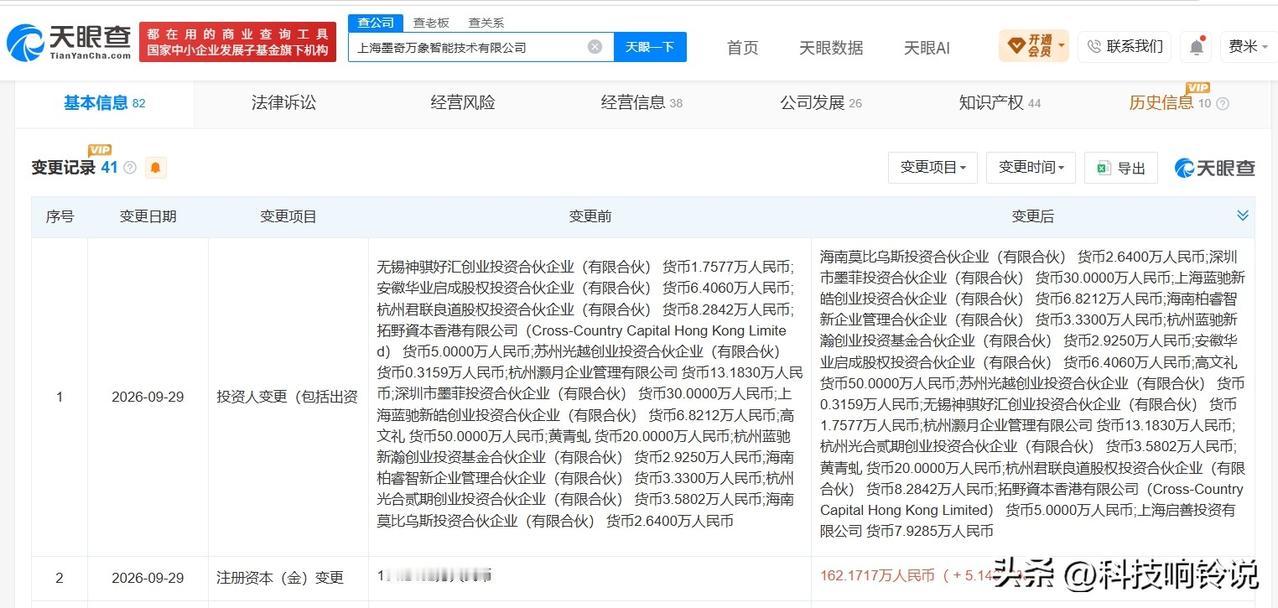Export records with 导出 button
1278x608 pixels.
1121,168
